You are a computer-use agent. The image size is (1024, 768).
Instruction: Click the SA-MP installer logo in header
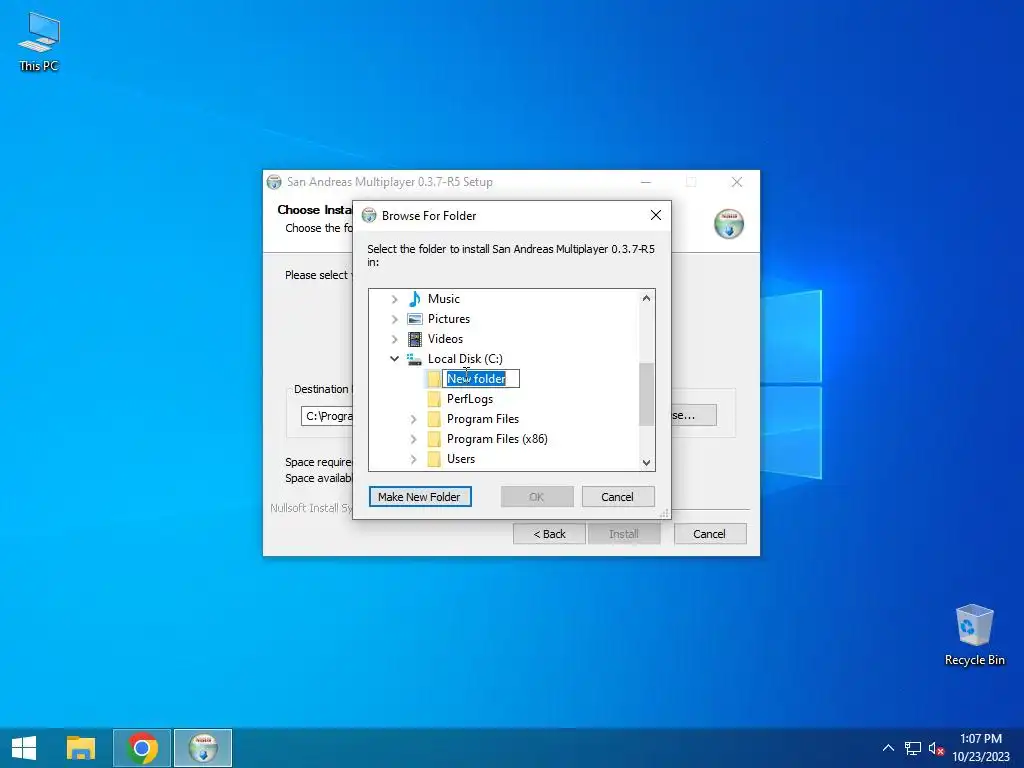(x=729, y=224)
